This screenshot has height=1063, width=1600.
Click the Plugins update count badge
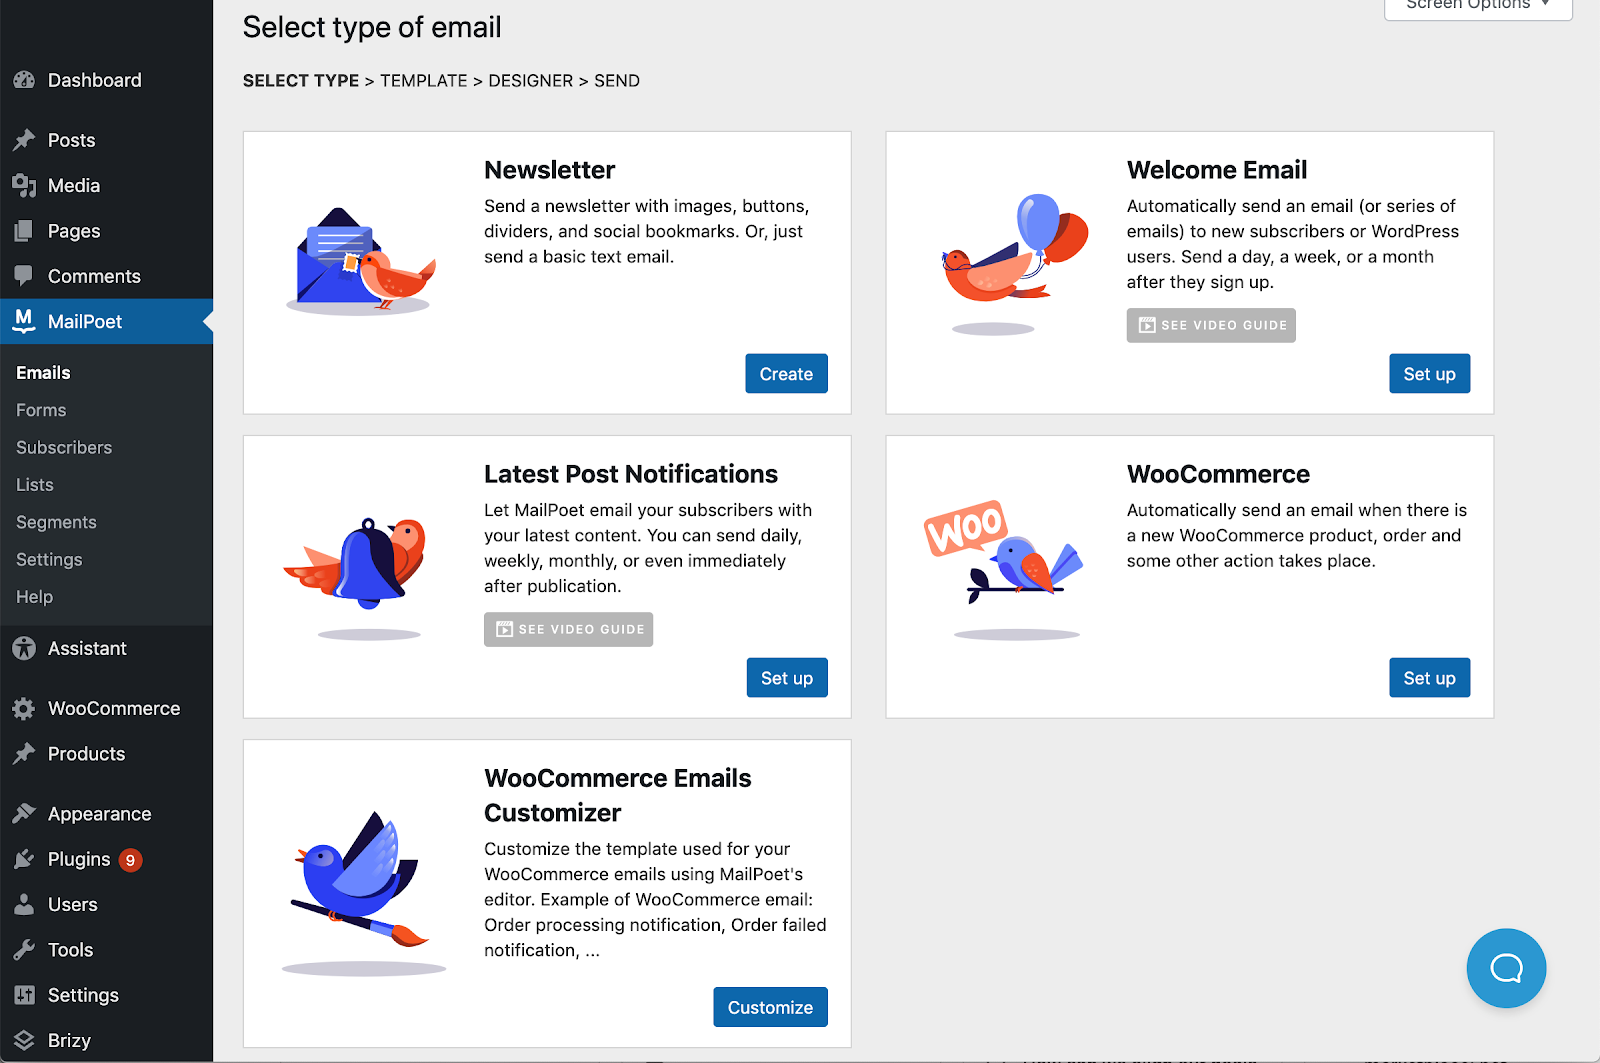pos(130,860)
